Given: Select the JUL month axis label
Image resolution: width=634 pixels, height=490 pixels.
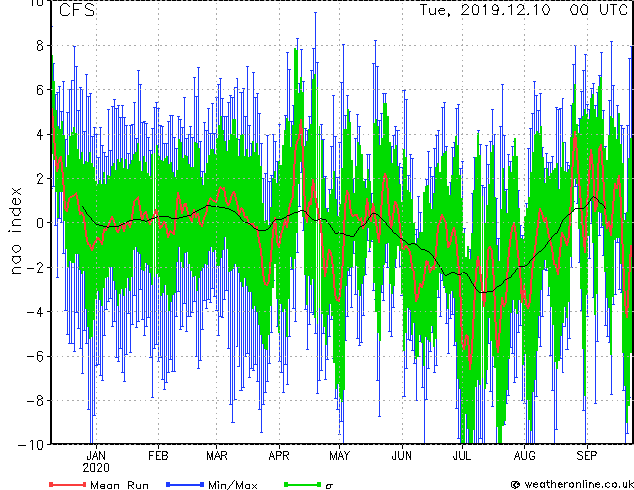Looking at the screenshot, I should coord(462,456).
